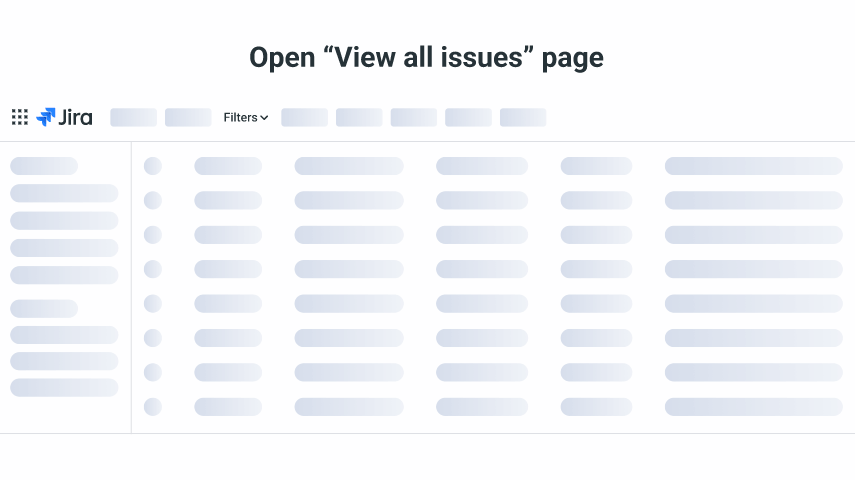Click the last placeholder in top navigation
The image size is (855, 480).
[x=523, y=117]
